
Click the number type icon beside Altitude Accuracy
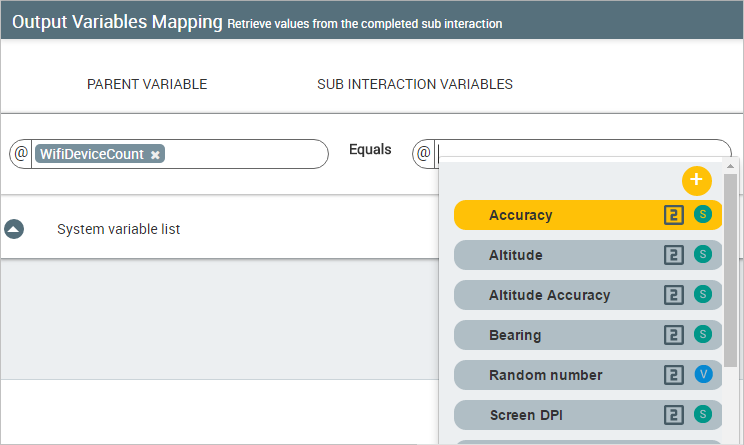coord(673,295)
